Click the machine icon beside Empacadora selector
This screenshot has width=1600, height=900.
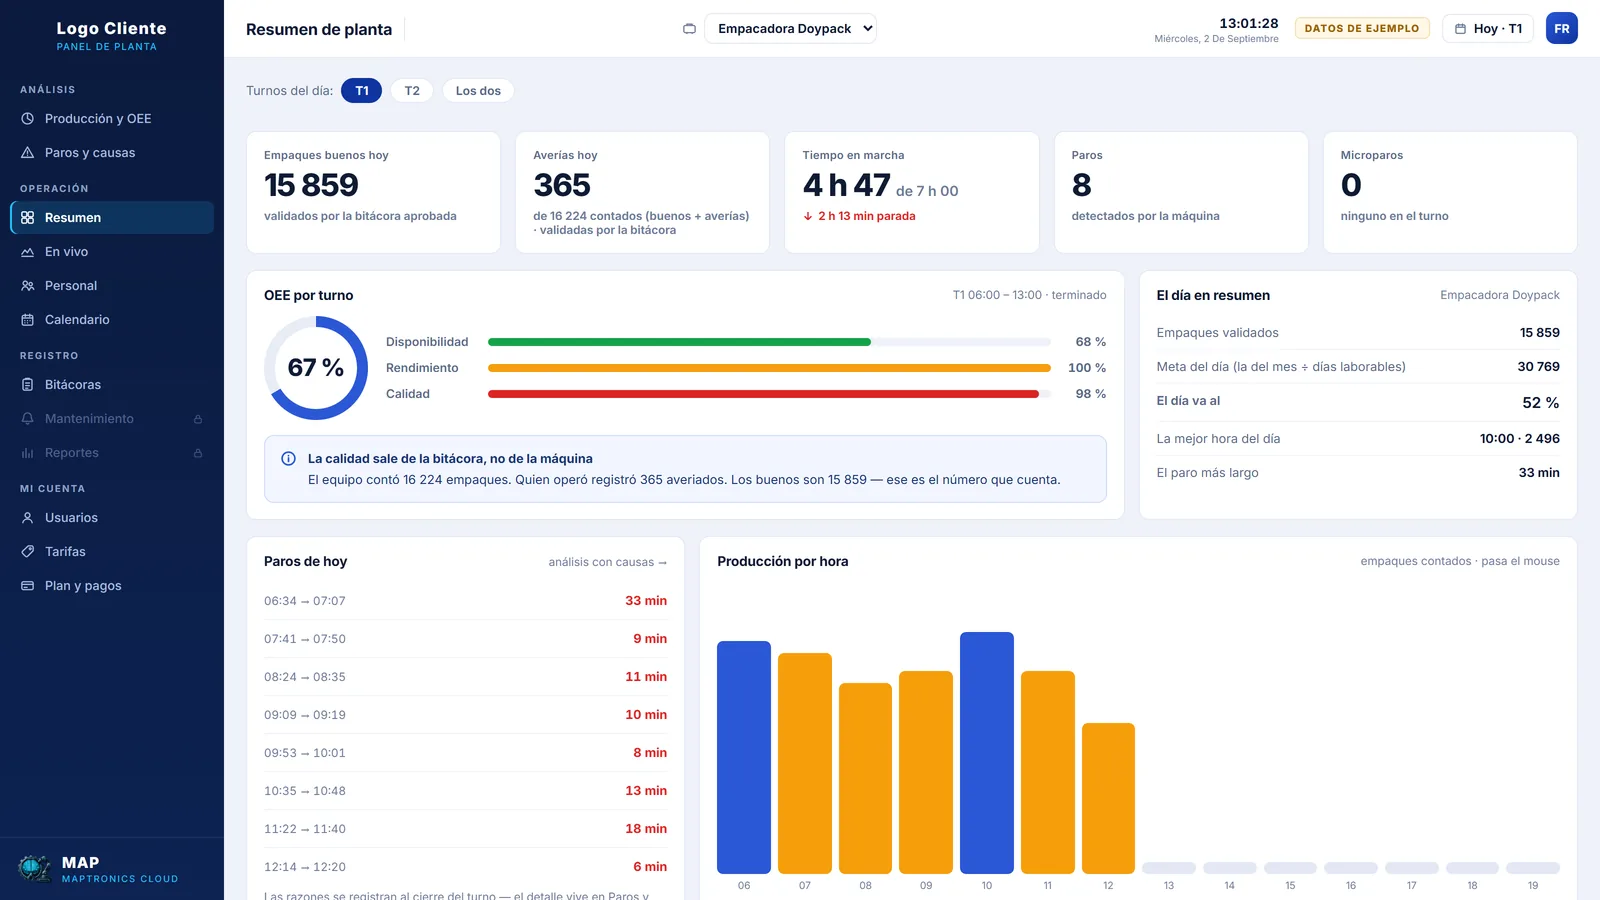click(x=689, y=29)
